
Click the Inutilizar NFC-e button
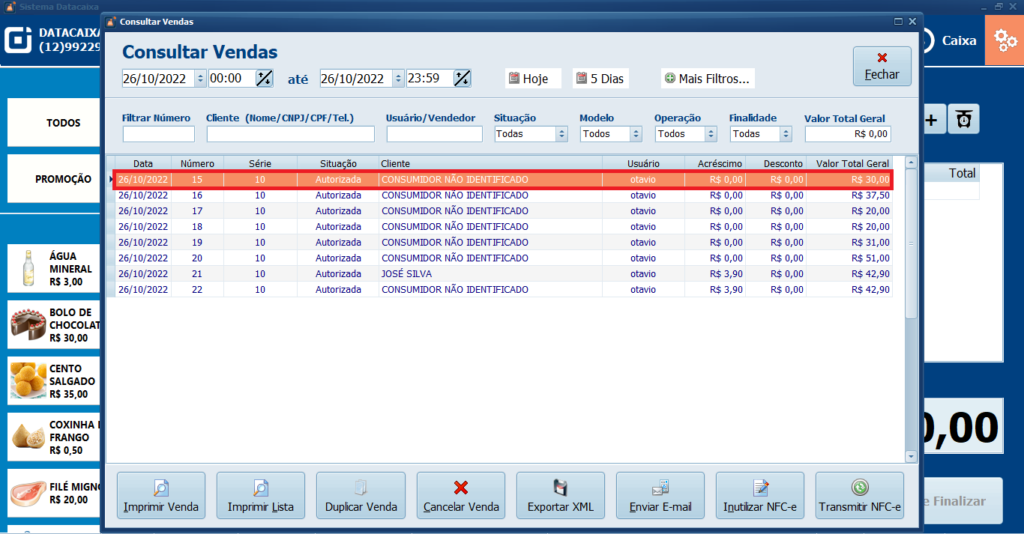point(760,495)
